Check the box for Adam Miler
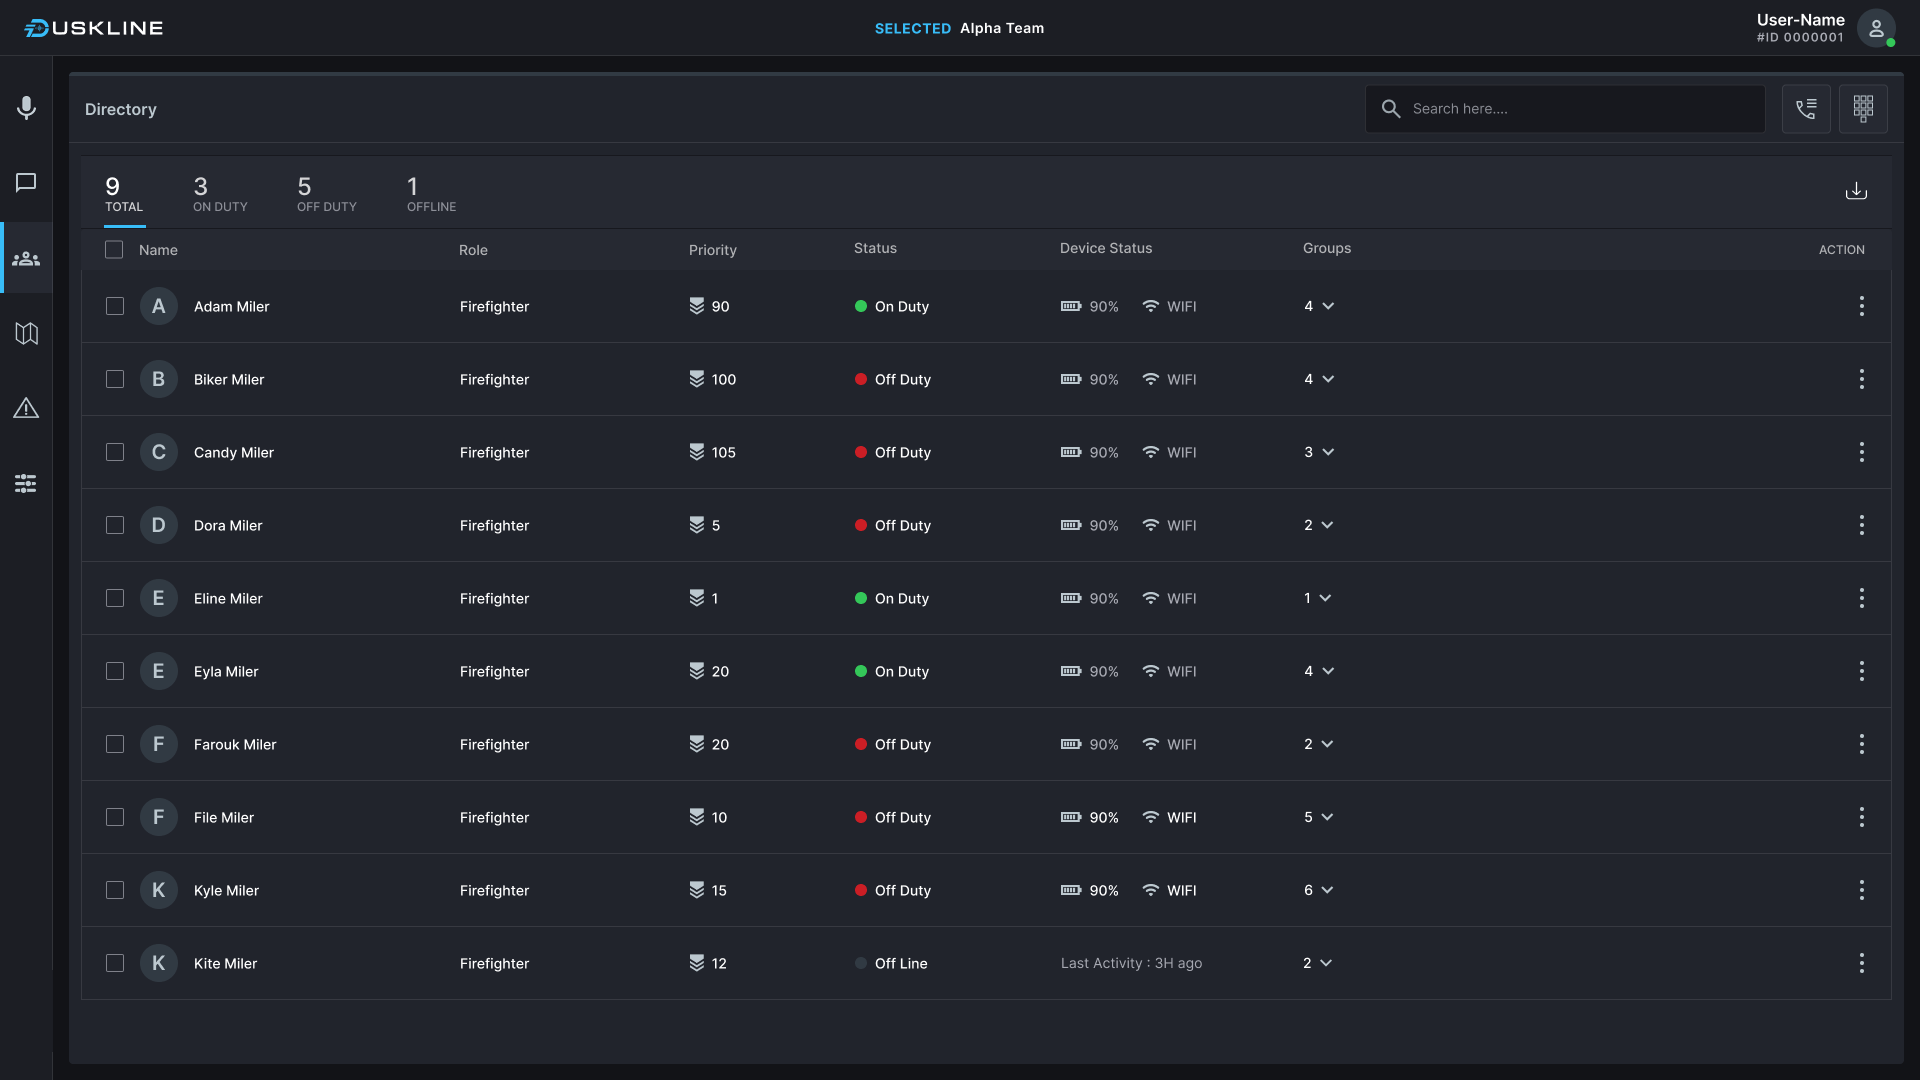The width and height of the screenshot is (1920, 1080). [x=115, y=306]
